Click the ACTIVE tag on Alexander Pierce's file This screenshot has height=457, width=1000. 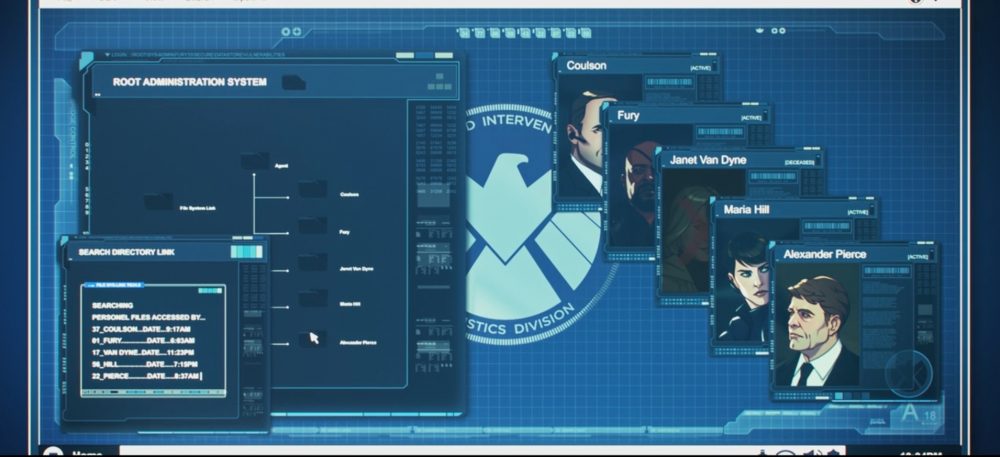917,257
